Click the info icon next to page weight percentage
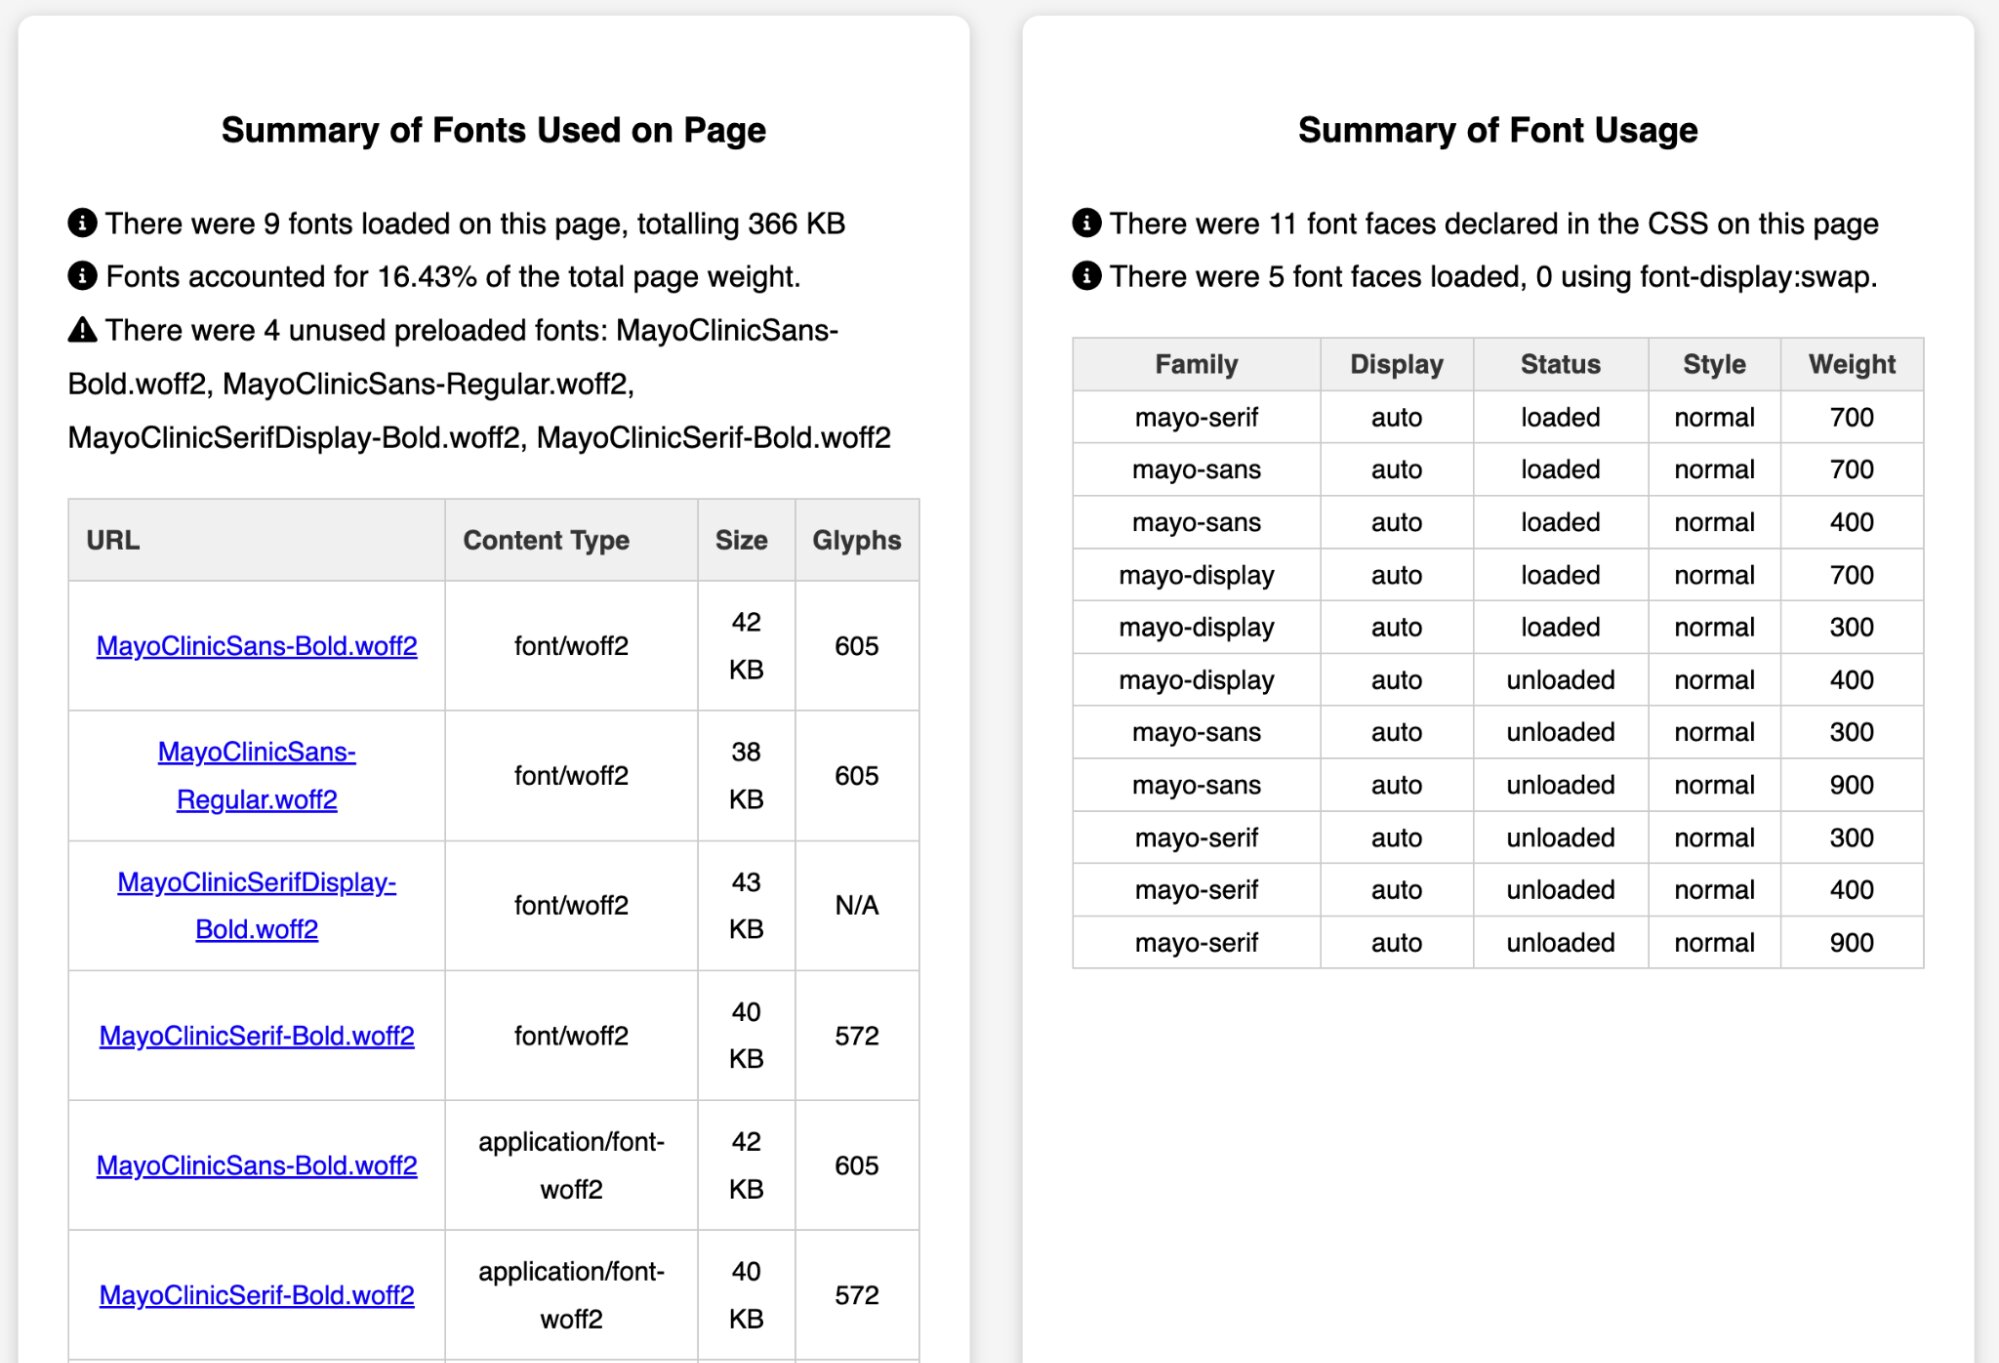This screenshot has height=1363, width=1999. (x=81, y=275)
